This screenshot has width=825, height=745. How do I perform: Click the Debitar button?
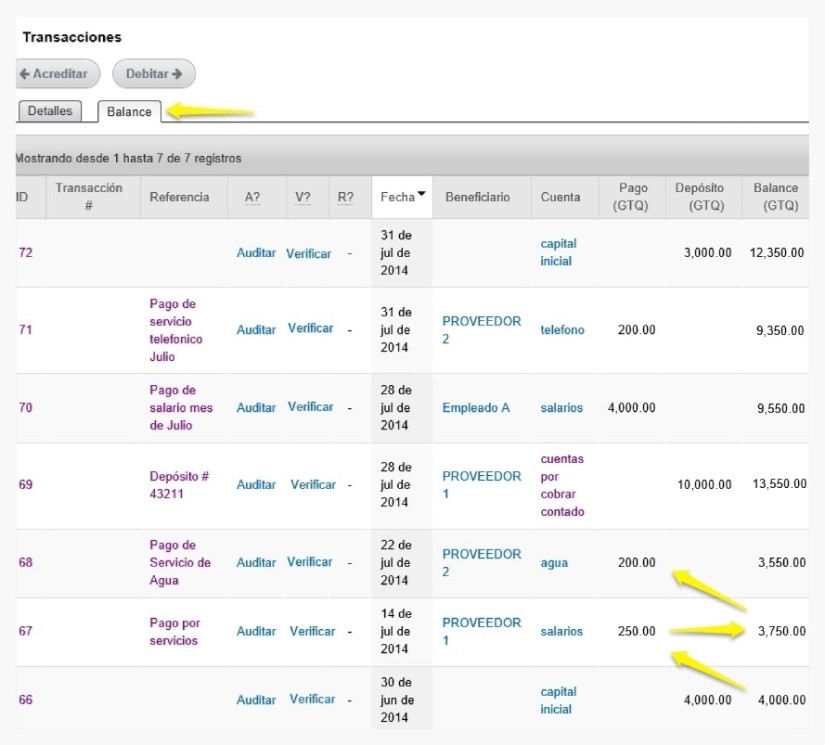pos(154,74)
